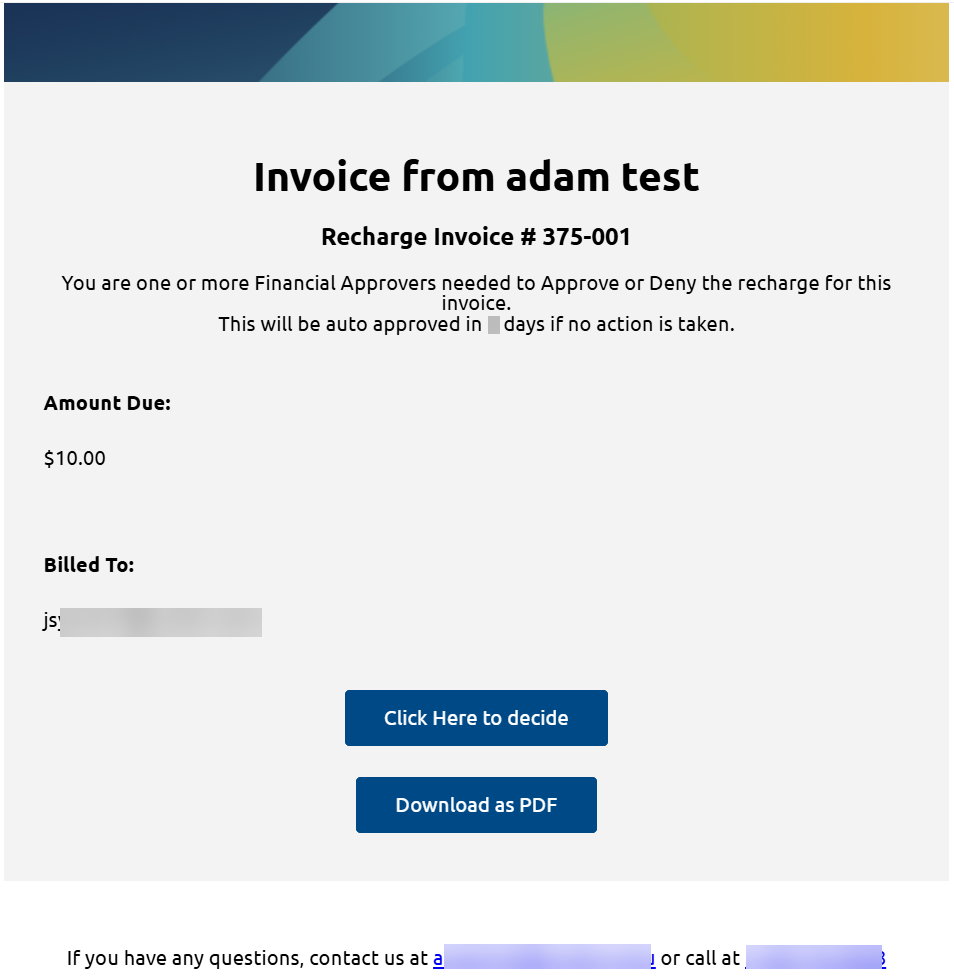Click the email hyperlink after 'contact us at'

pos(545,957)
